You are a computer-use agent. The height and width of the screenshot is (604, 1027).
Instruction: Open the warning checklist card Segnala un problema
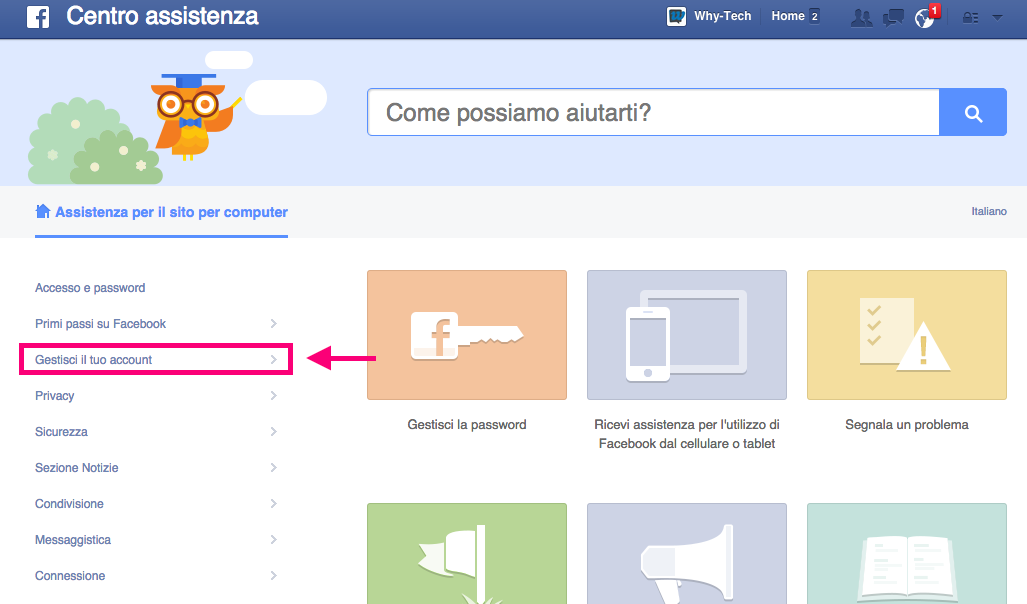[x=906, y=335]
